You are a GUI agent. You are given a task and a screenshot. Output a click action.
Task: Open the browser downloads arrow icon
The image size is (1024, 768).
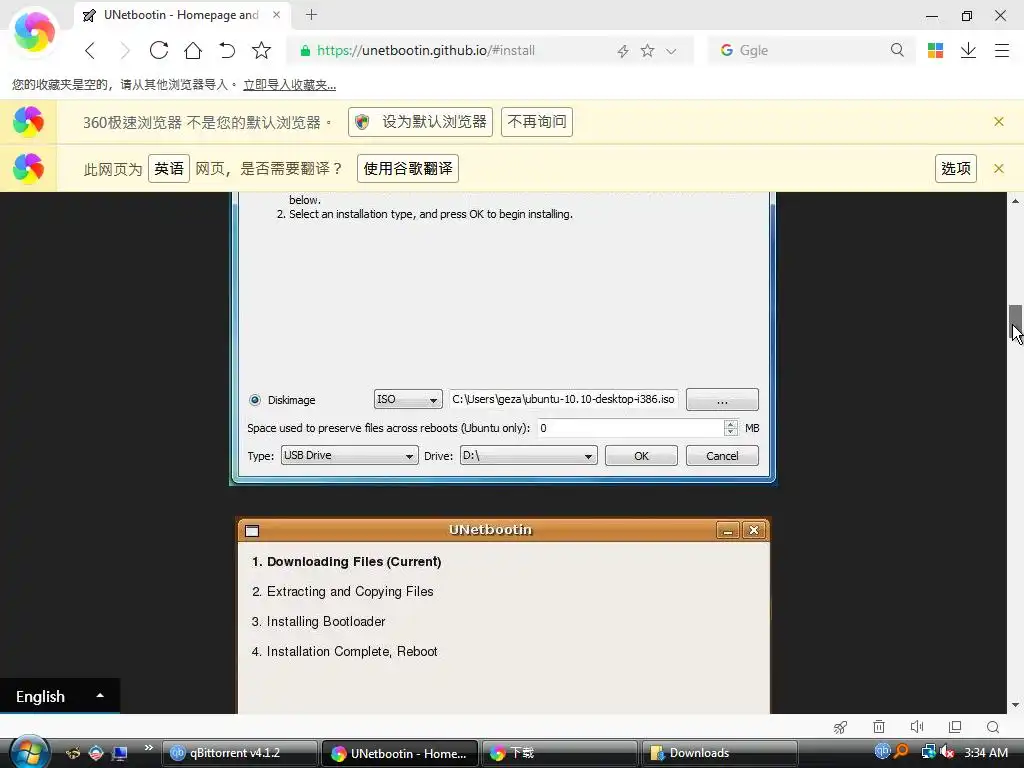[x=968, y=50]
